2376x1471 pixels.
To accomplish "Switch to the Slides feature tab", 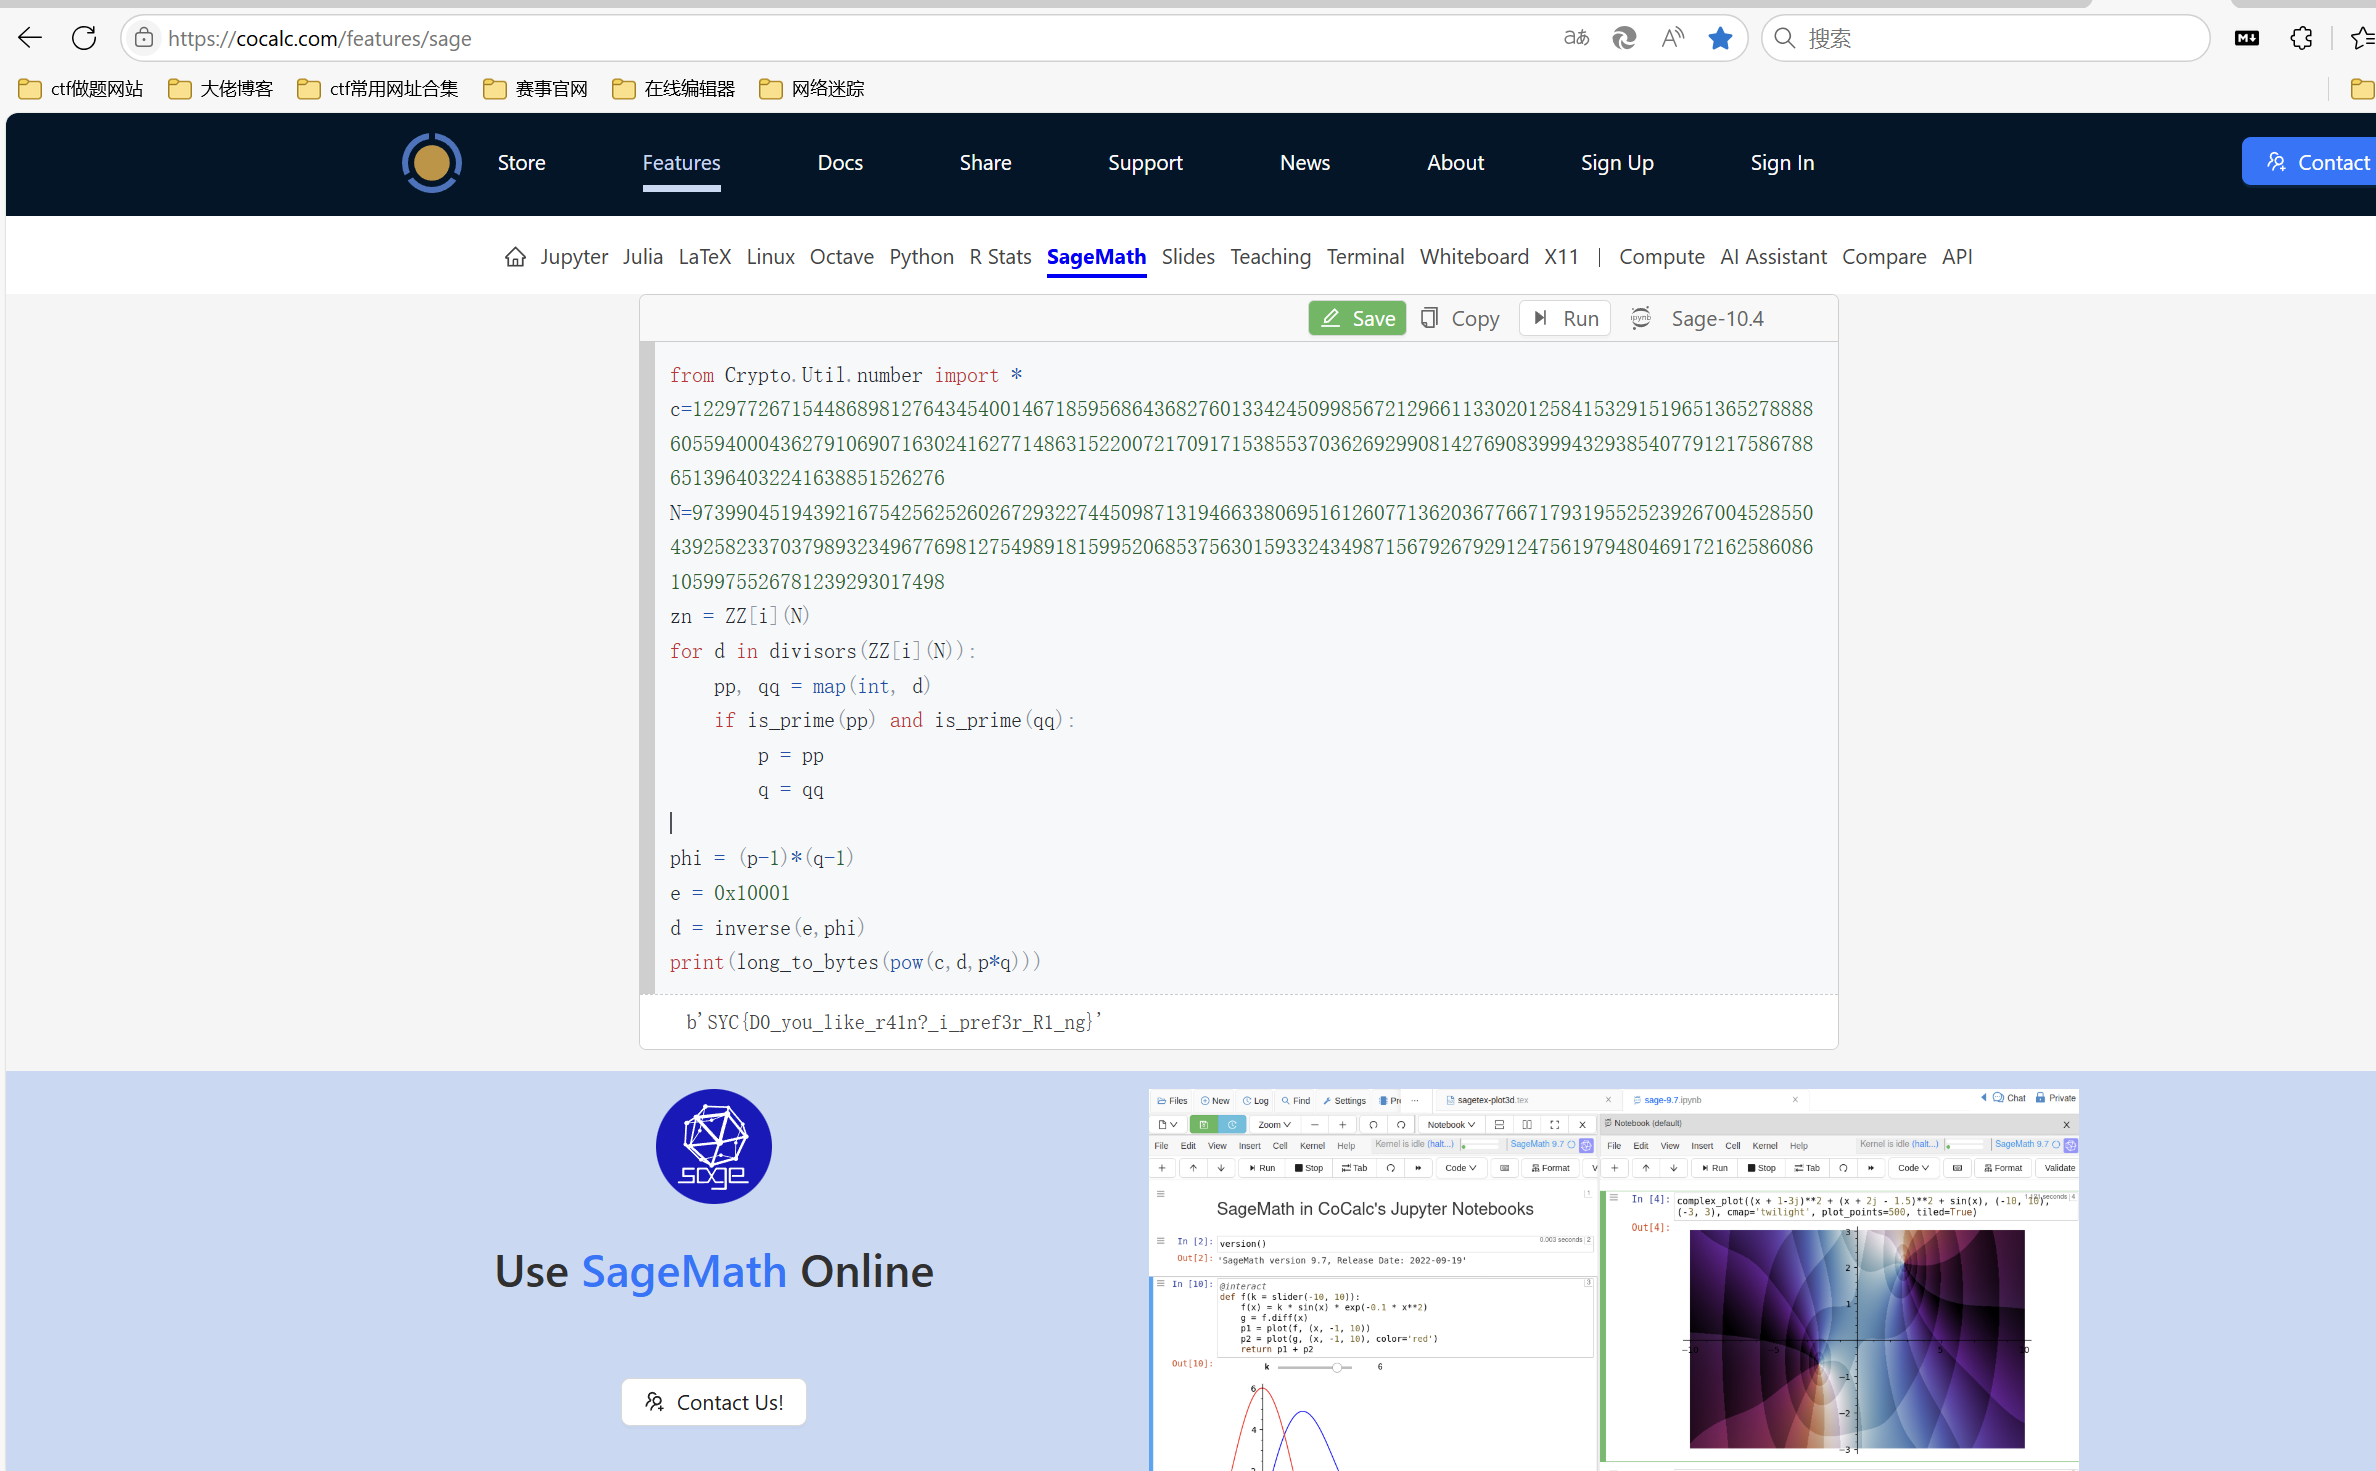I will coord(1188,257).
